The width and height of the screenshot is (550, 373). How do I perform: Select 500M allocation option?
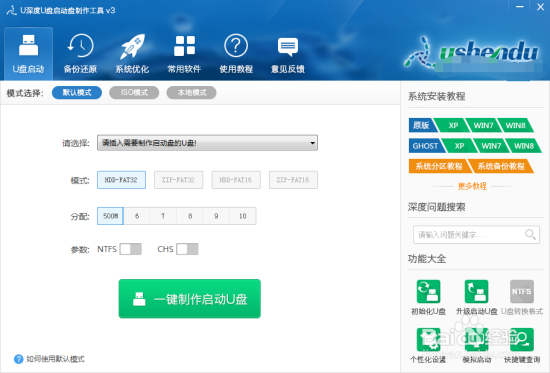(110, 216)
